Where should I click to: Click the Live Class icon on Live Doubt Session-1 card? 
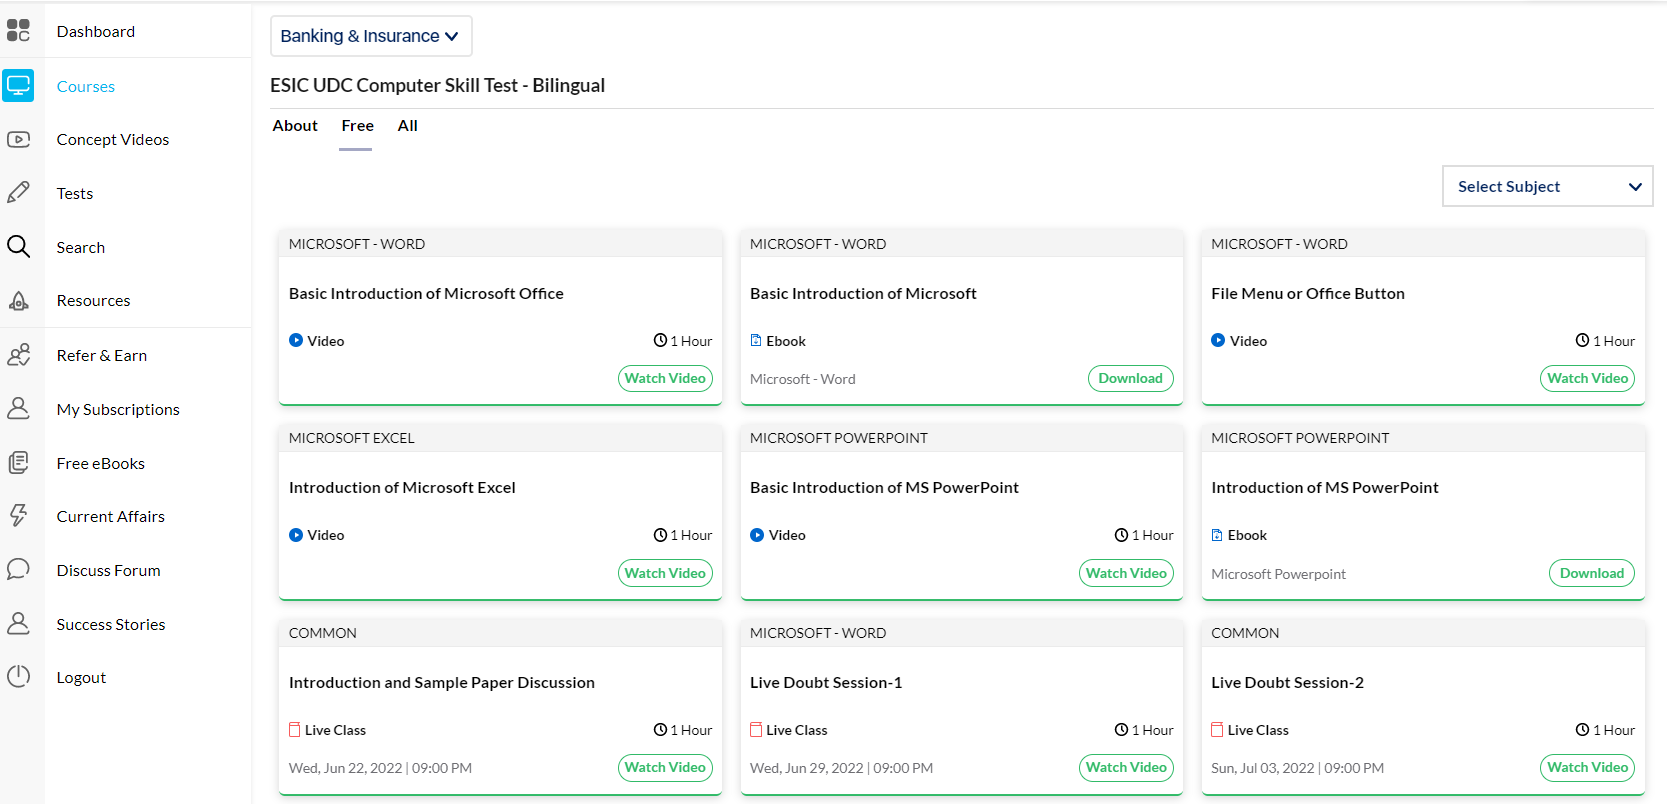pyautogui.click(x=756, y=730)
